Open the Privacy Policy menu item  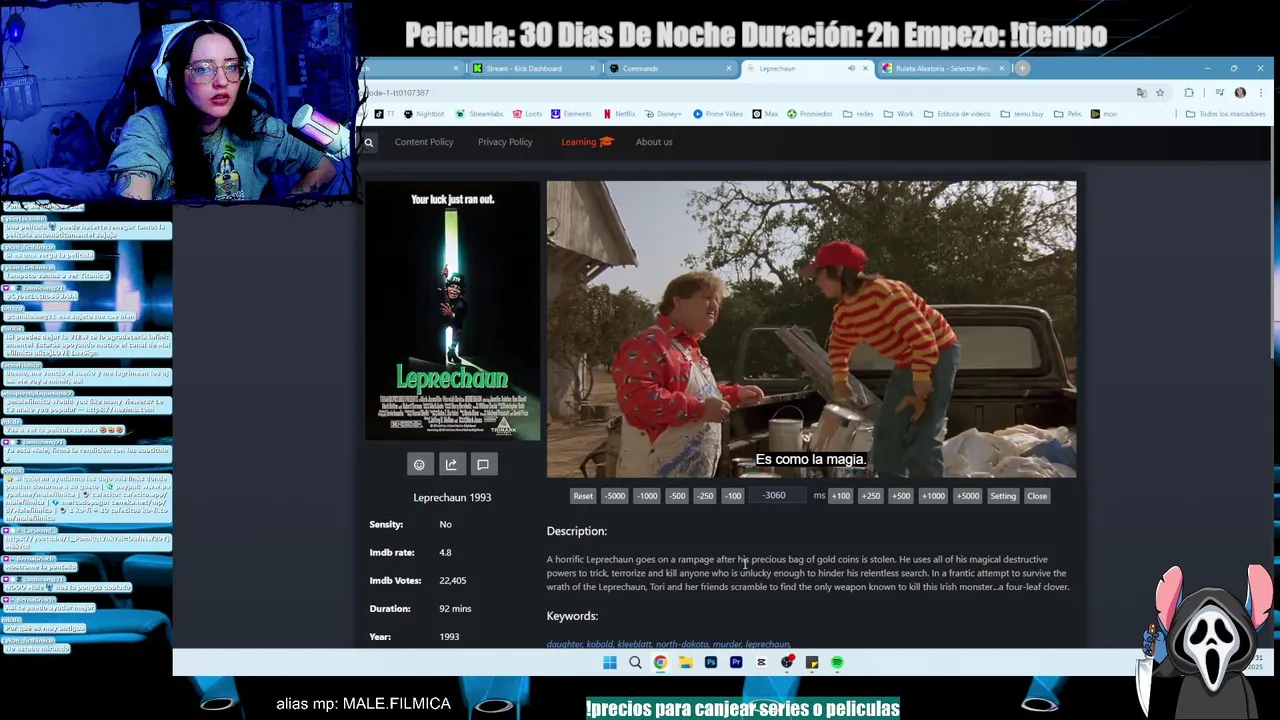coord(505,142)
